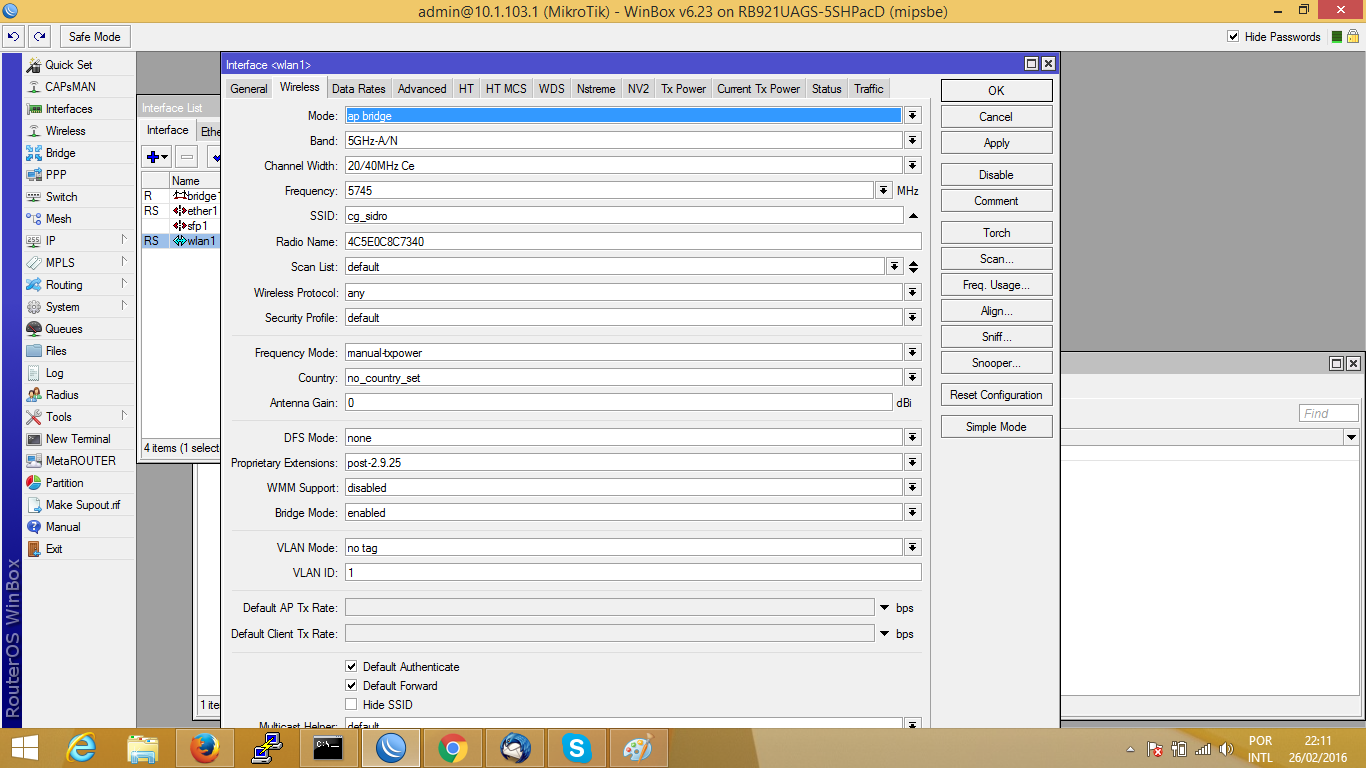Open Quick Set from sidebar

click(68, 65)
